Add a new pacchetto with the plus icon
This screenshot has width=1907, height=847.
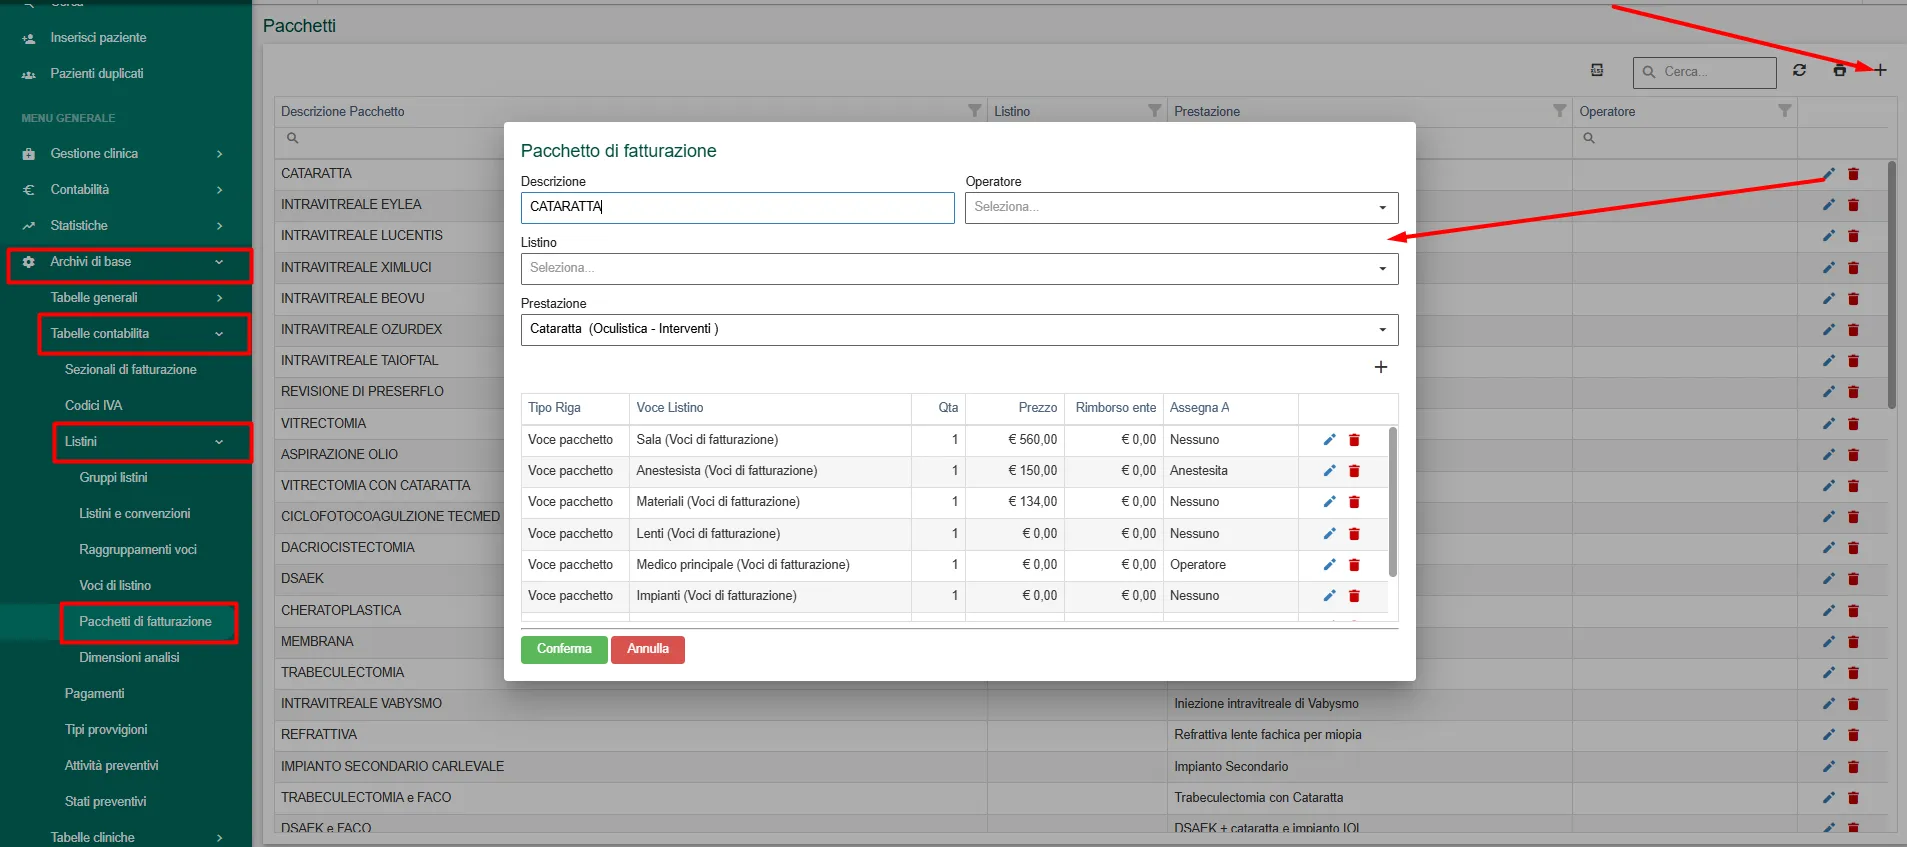coord(1880,70)
